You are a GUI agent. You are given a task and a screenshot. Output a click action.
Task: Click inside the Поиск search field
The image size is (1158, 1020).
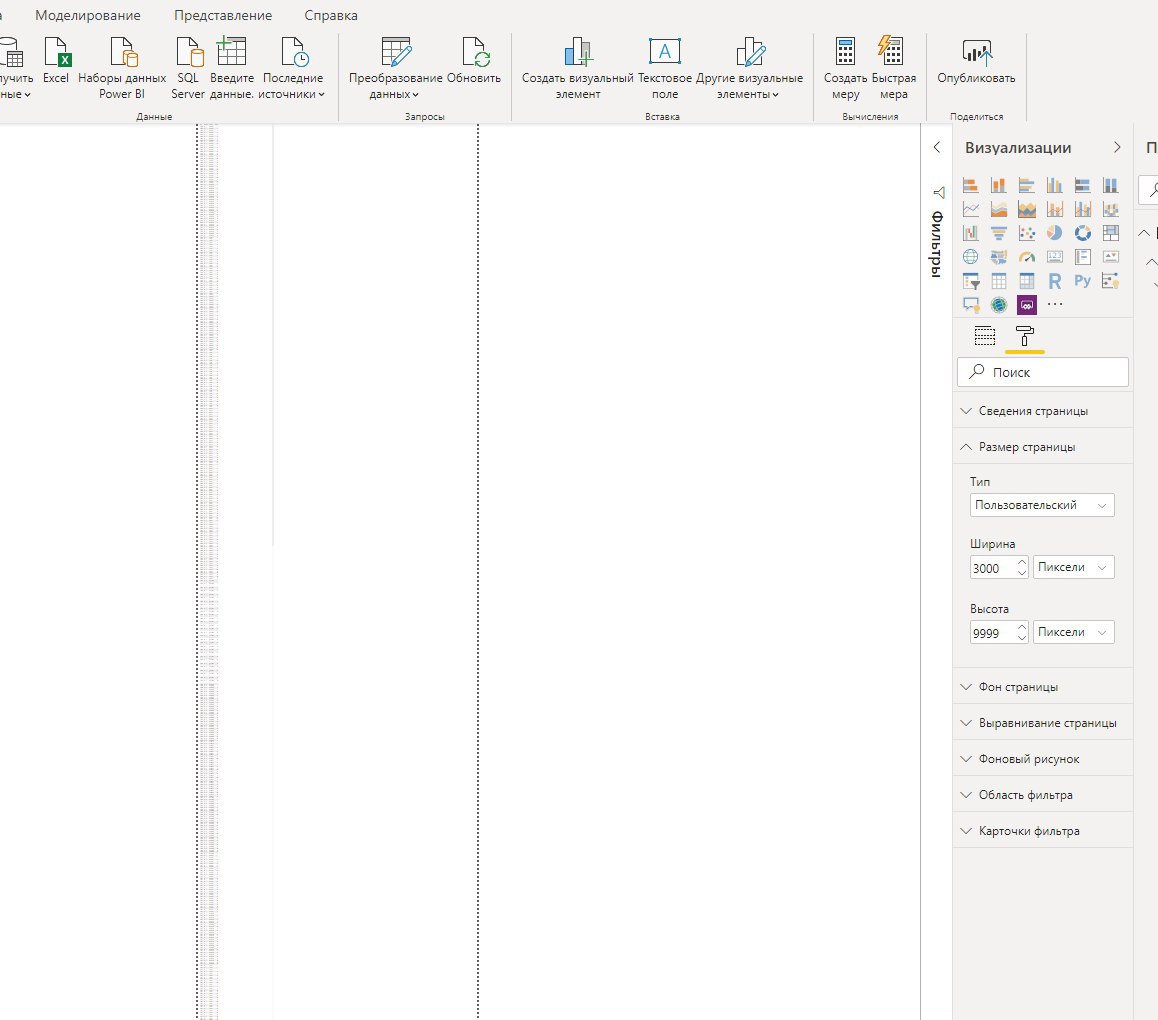click(1043, 372)
